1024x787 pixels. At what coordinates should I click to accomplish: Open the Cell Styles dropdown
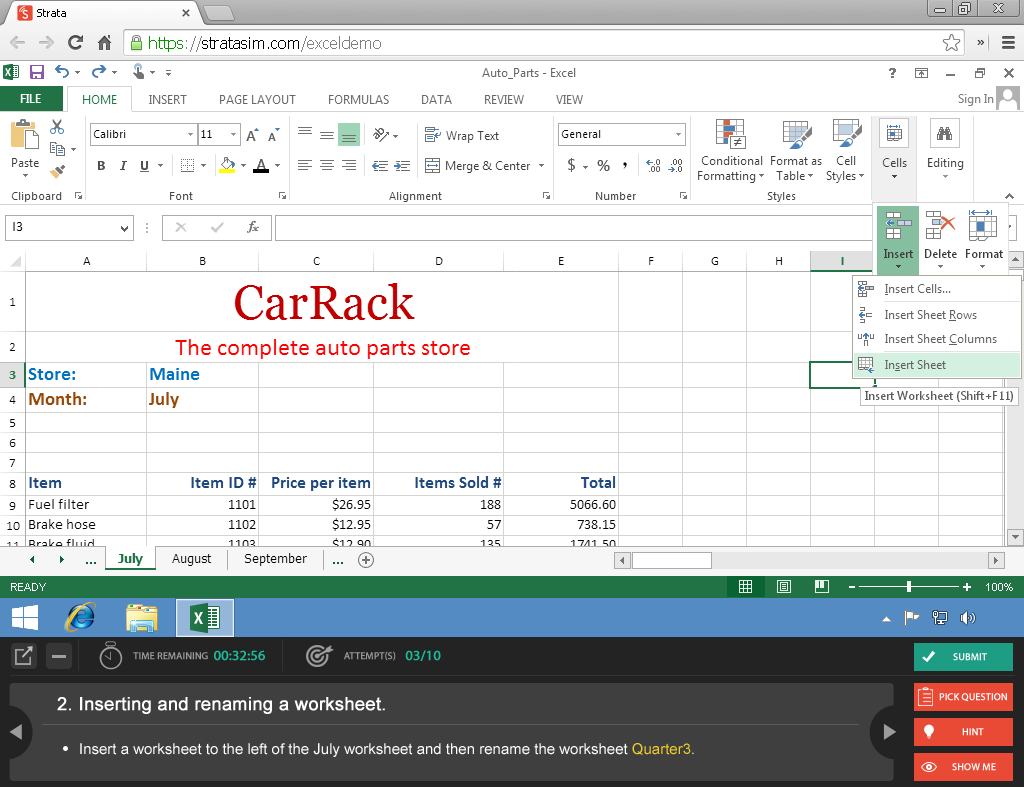coord(845,152)
